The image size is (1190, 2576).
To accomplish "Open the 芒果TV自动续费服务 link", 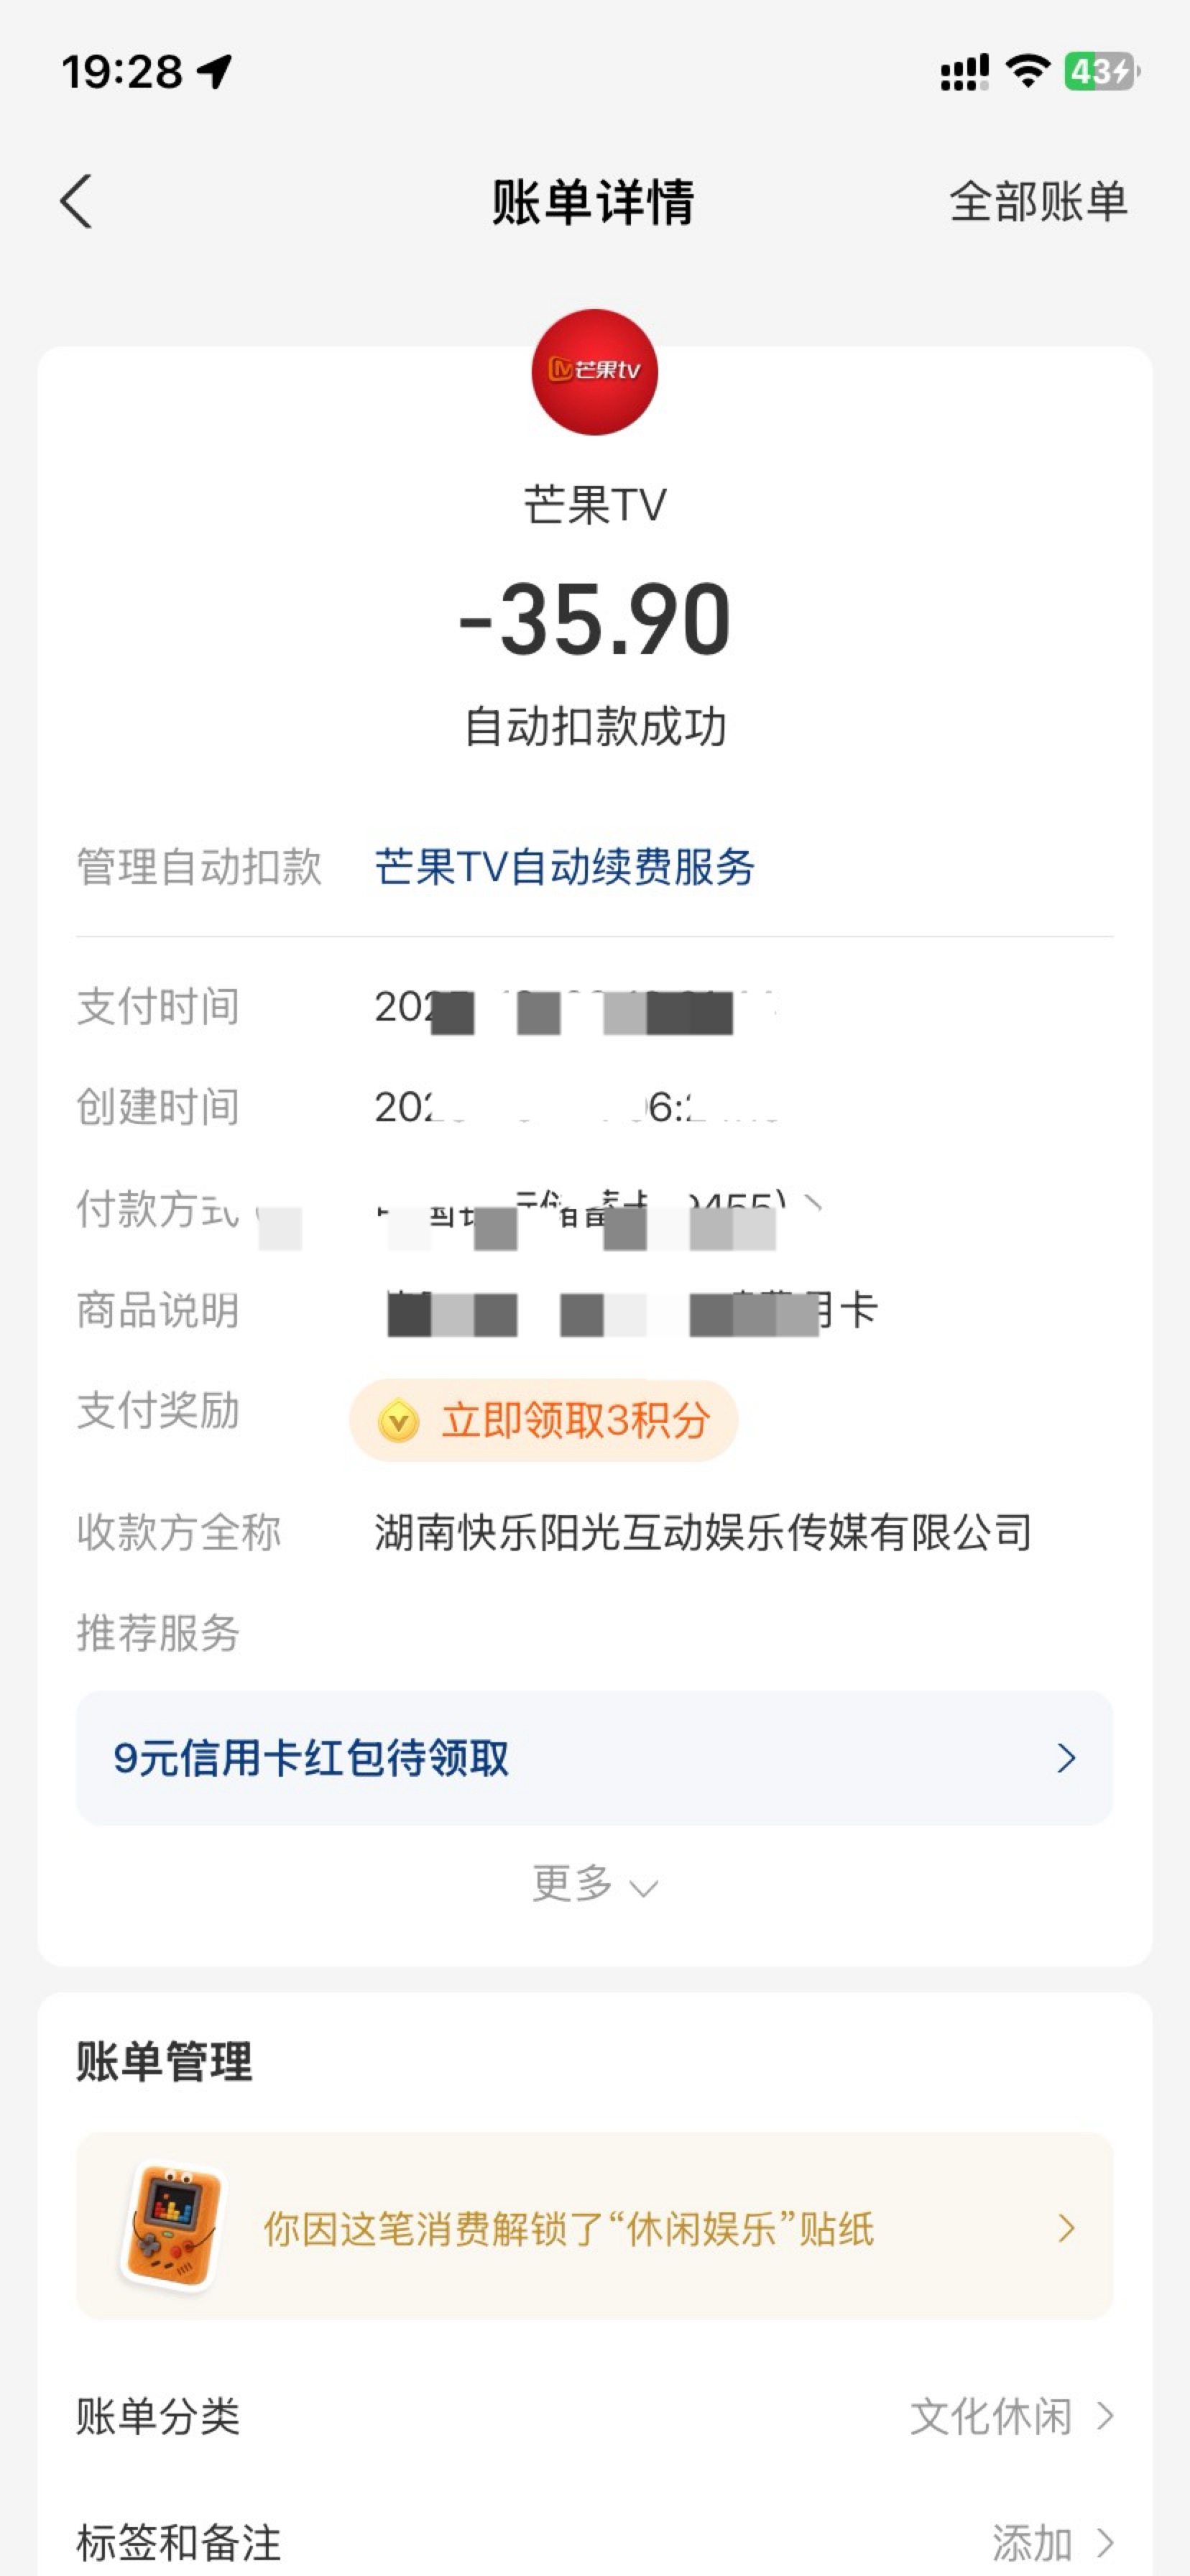I will (x=564, y=867).
